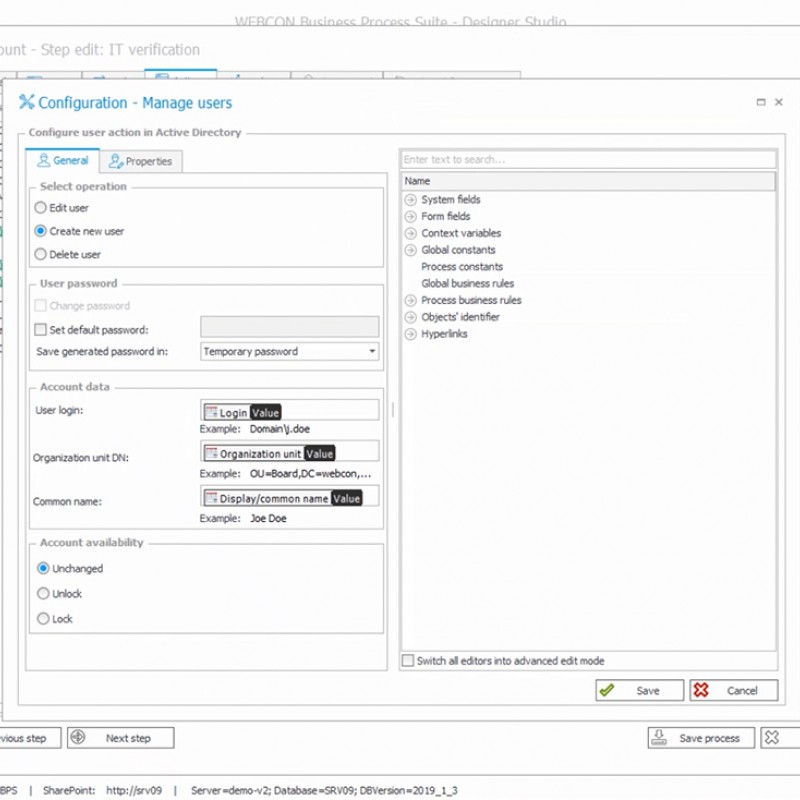The image size is (800, 800).
Task: Select the Edit user radio option
Action: pyautogui.click(x=41, y=208)
